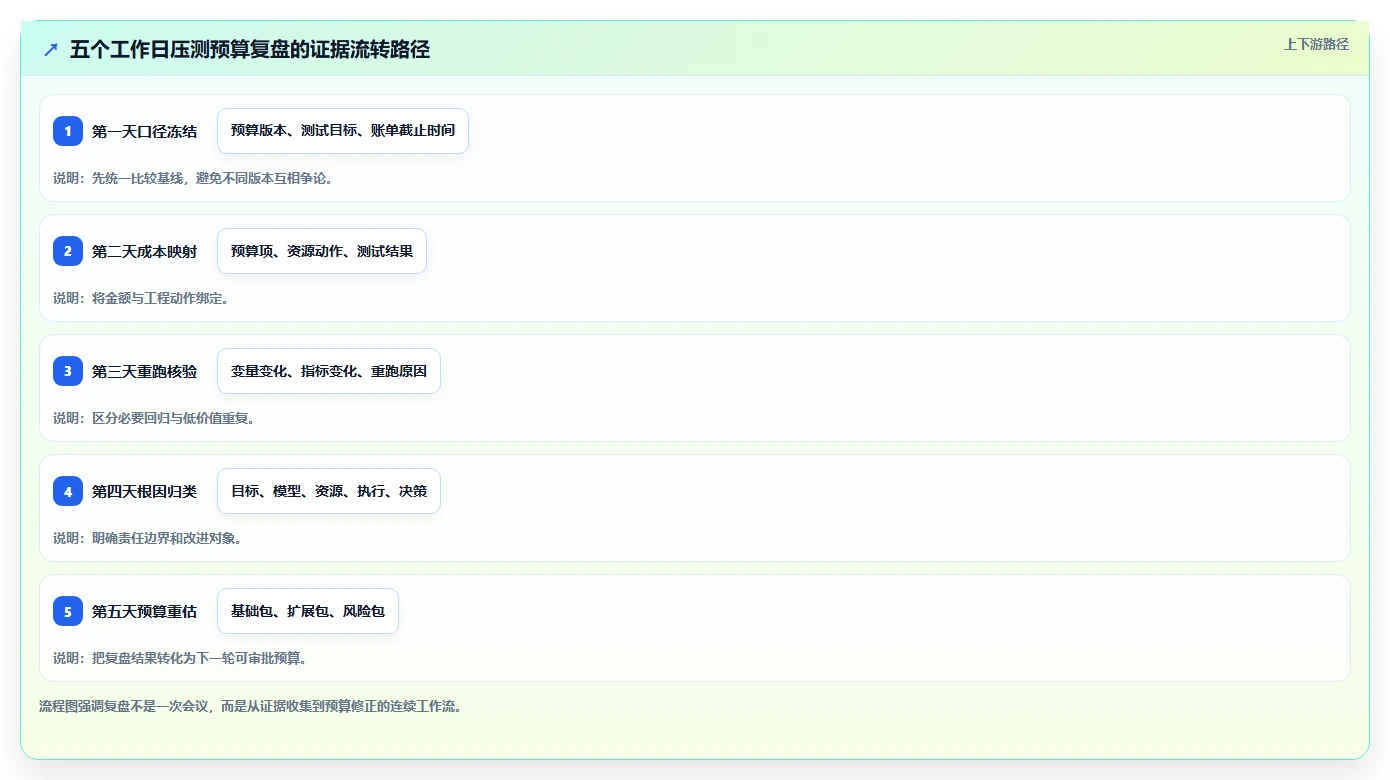Click the 预算版本、测试目标、账单截止时间 chip

343,131
